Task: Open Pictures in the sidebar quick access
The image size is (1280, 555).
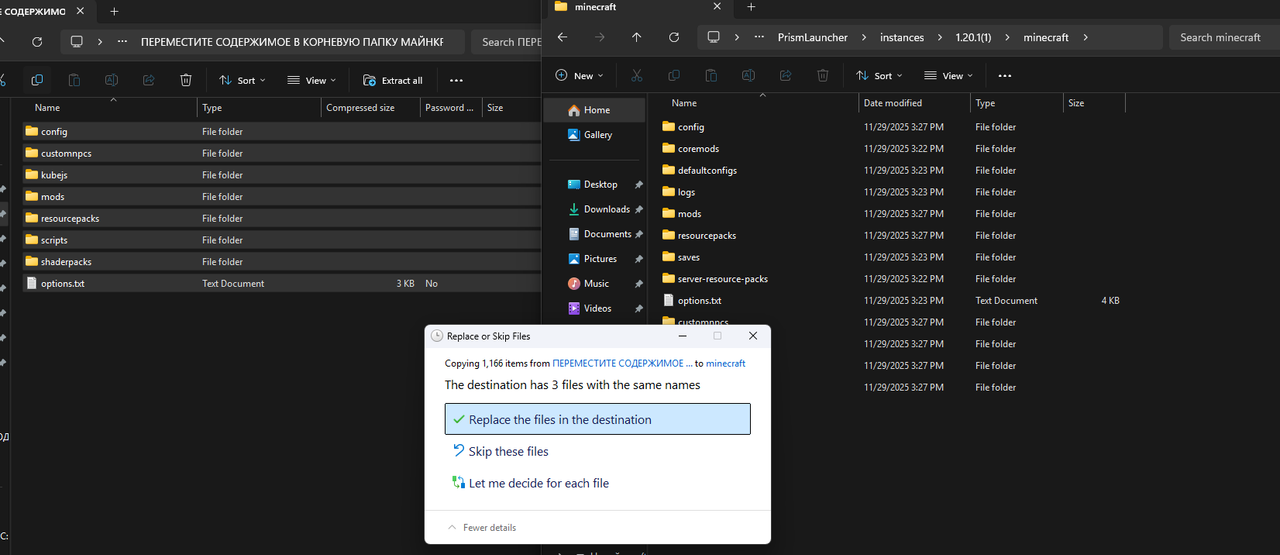Action: [596, 259]
